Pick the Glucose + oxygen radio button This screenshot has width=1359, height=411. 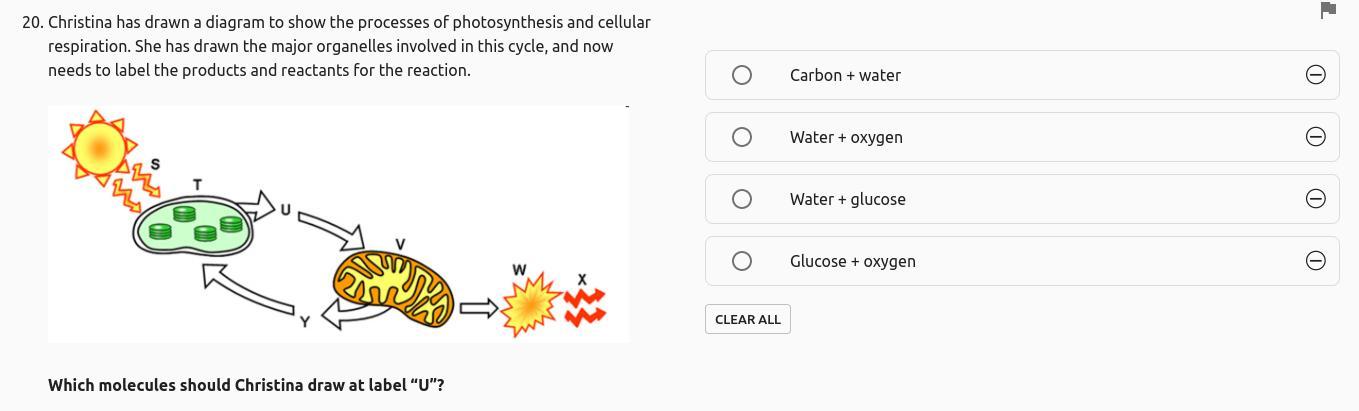point(742,261)
